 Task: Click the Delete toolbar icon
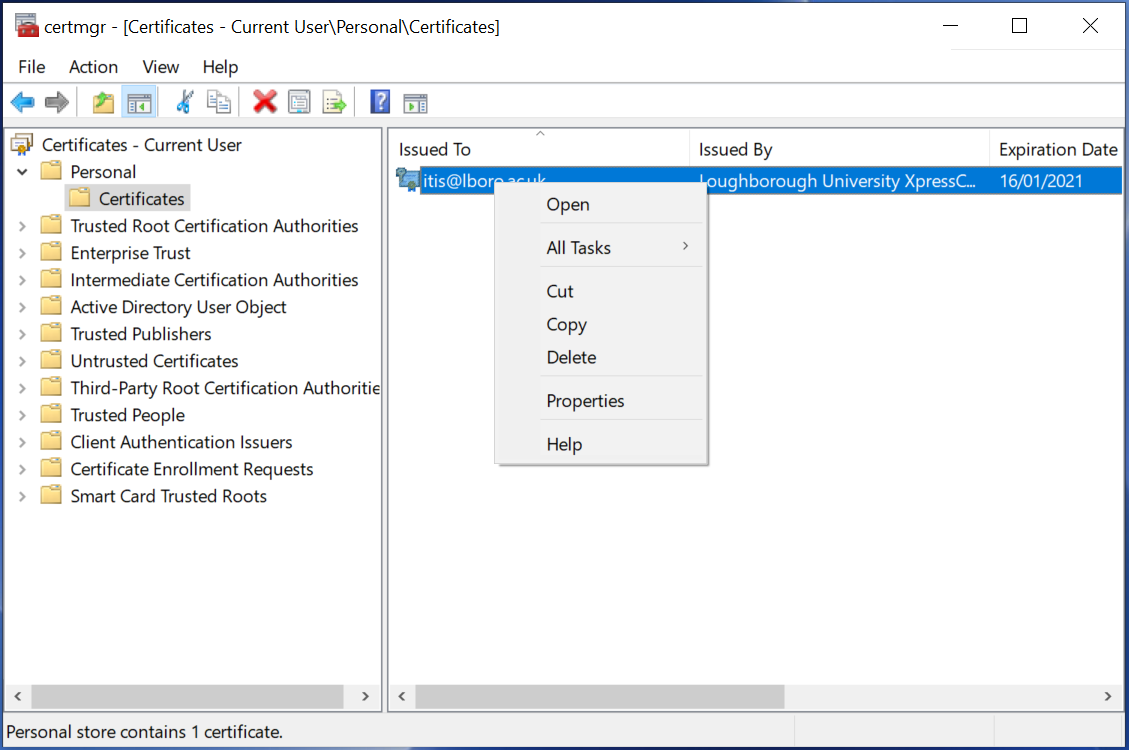[264, 101]
